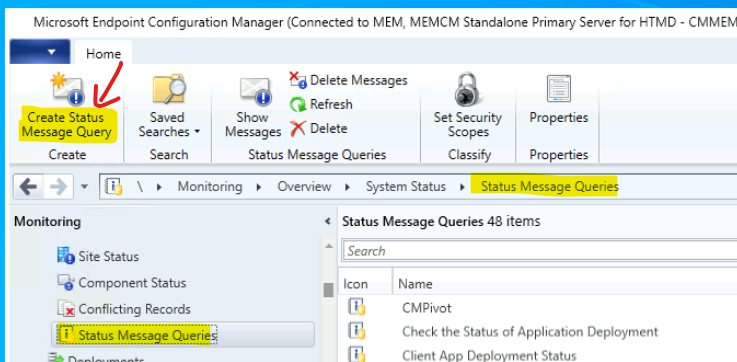
Task: Sort by the Icon column header
Action: pyautogui.click(x=355, y=284)
